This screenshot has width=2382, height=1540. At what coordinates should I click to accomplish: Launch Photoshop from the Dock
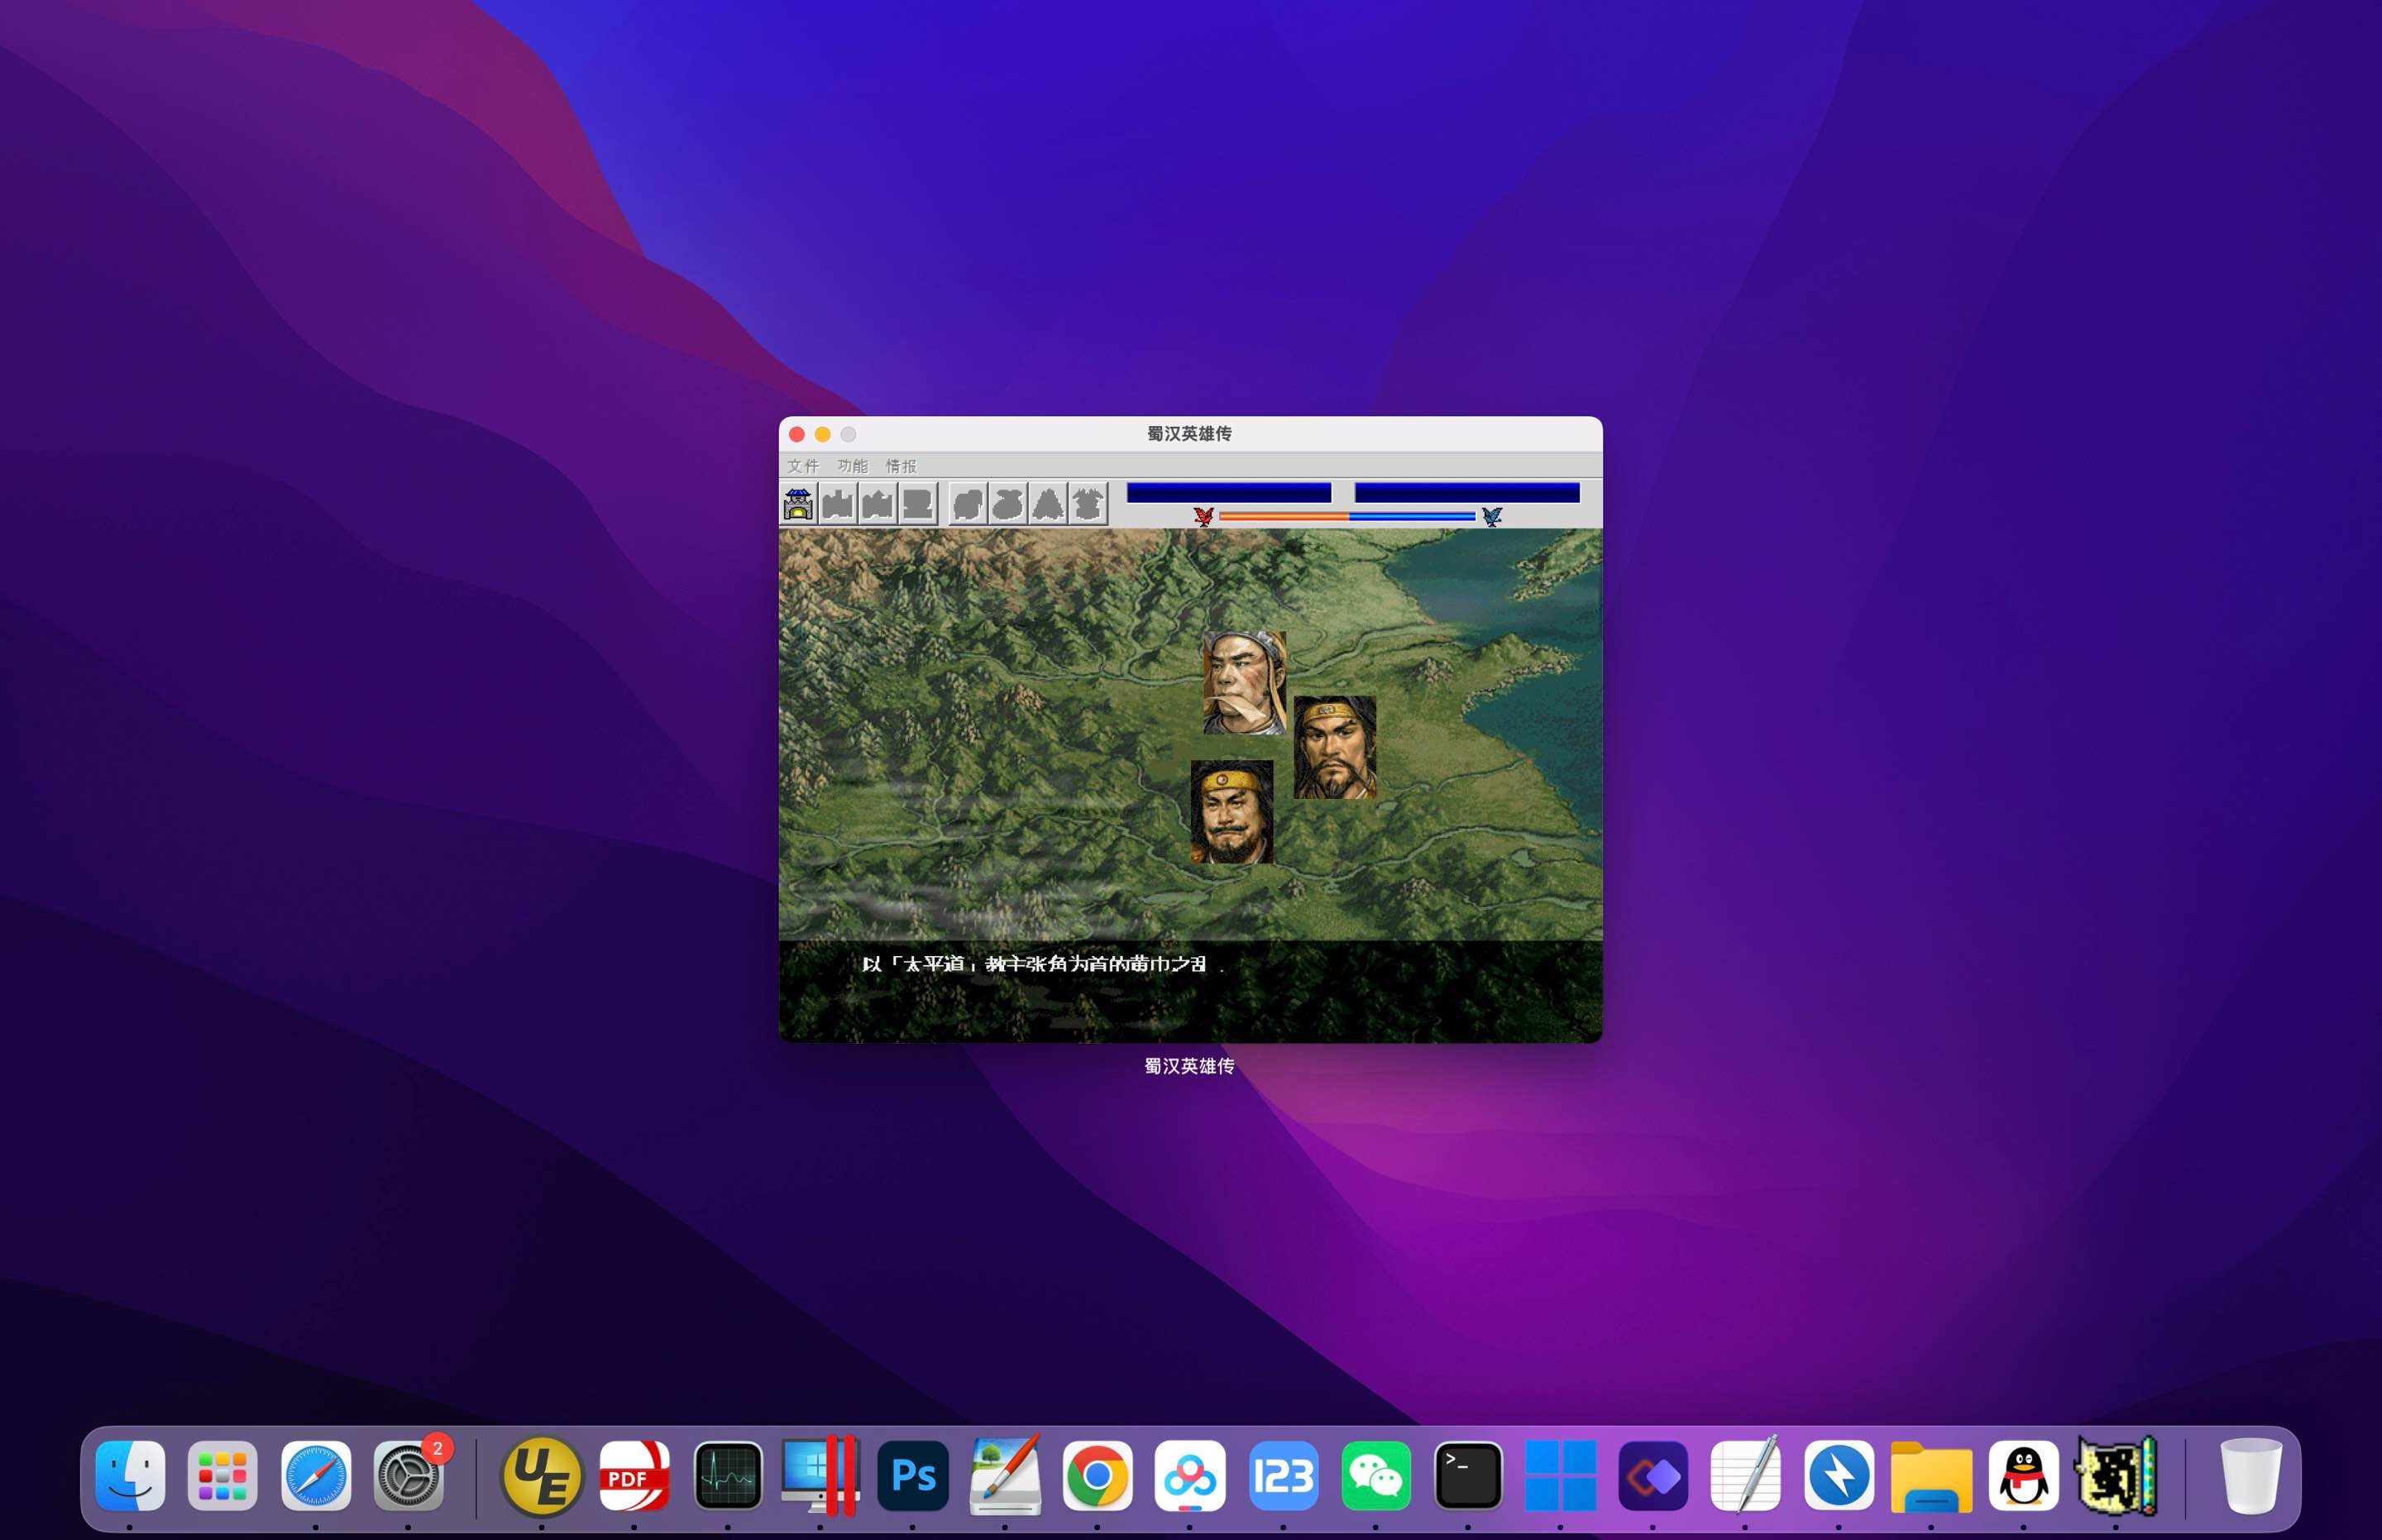coord(912,1475)
